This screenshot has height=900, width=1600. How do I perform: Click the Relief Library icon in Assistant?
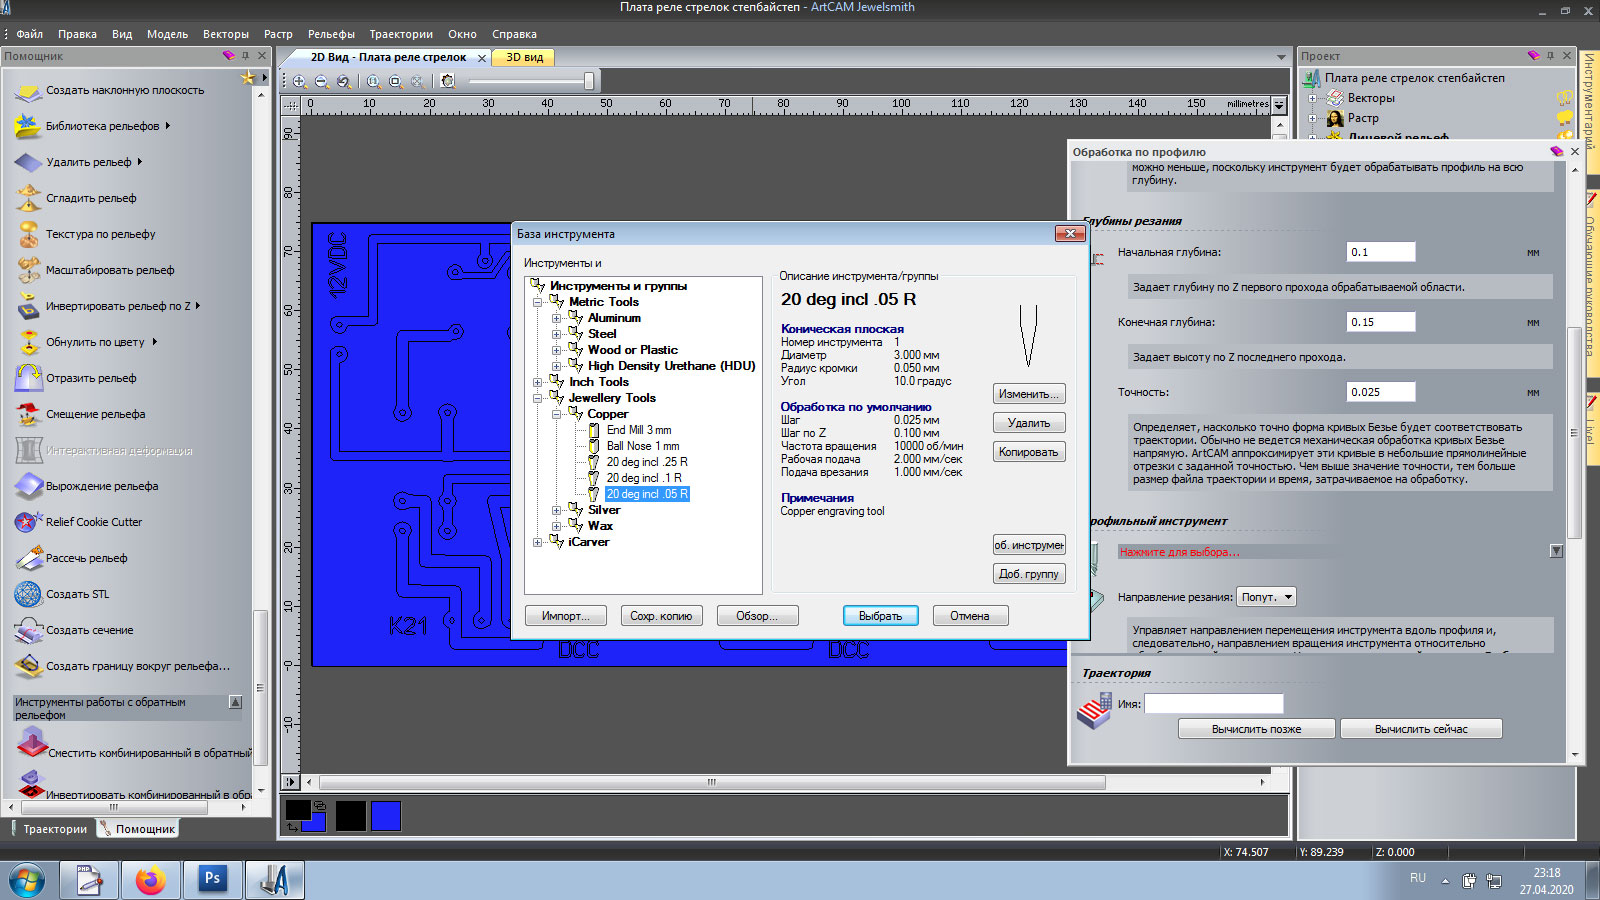point(28,126)
